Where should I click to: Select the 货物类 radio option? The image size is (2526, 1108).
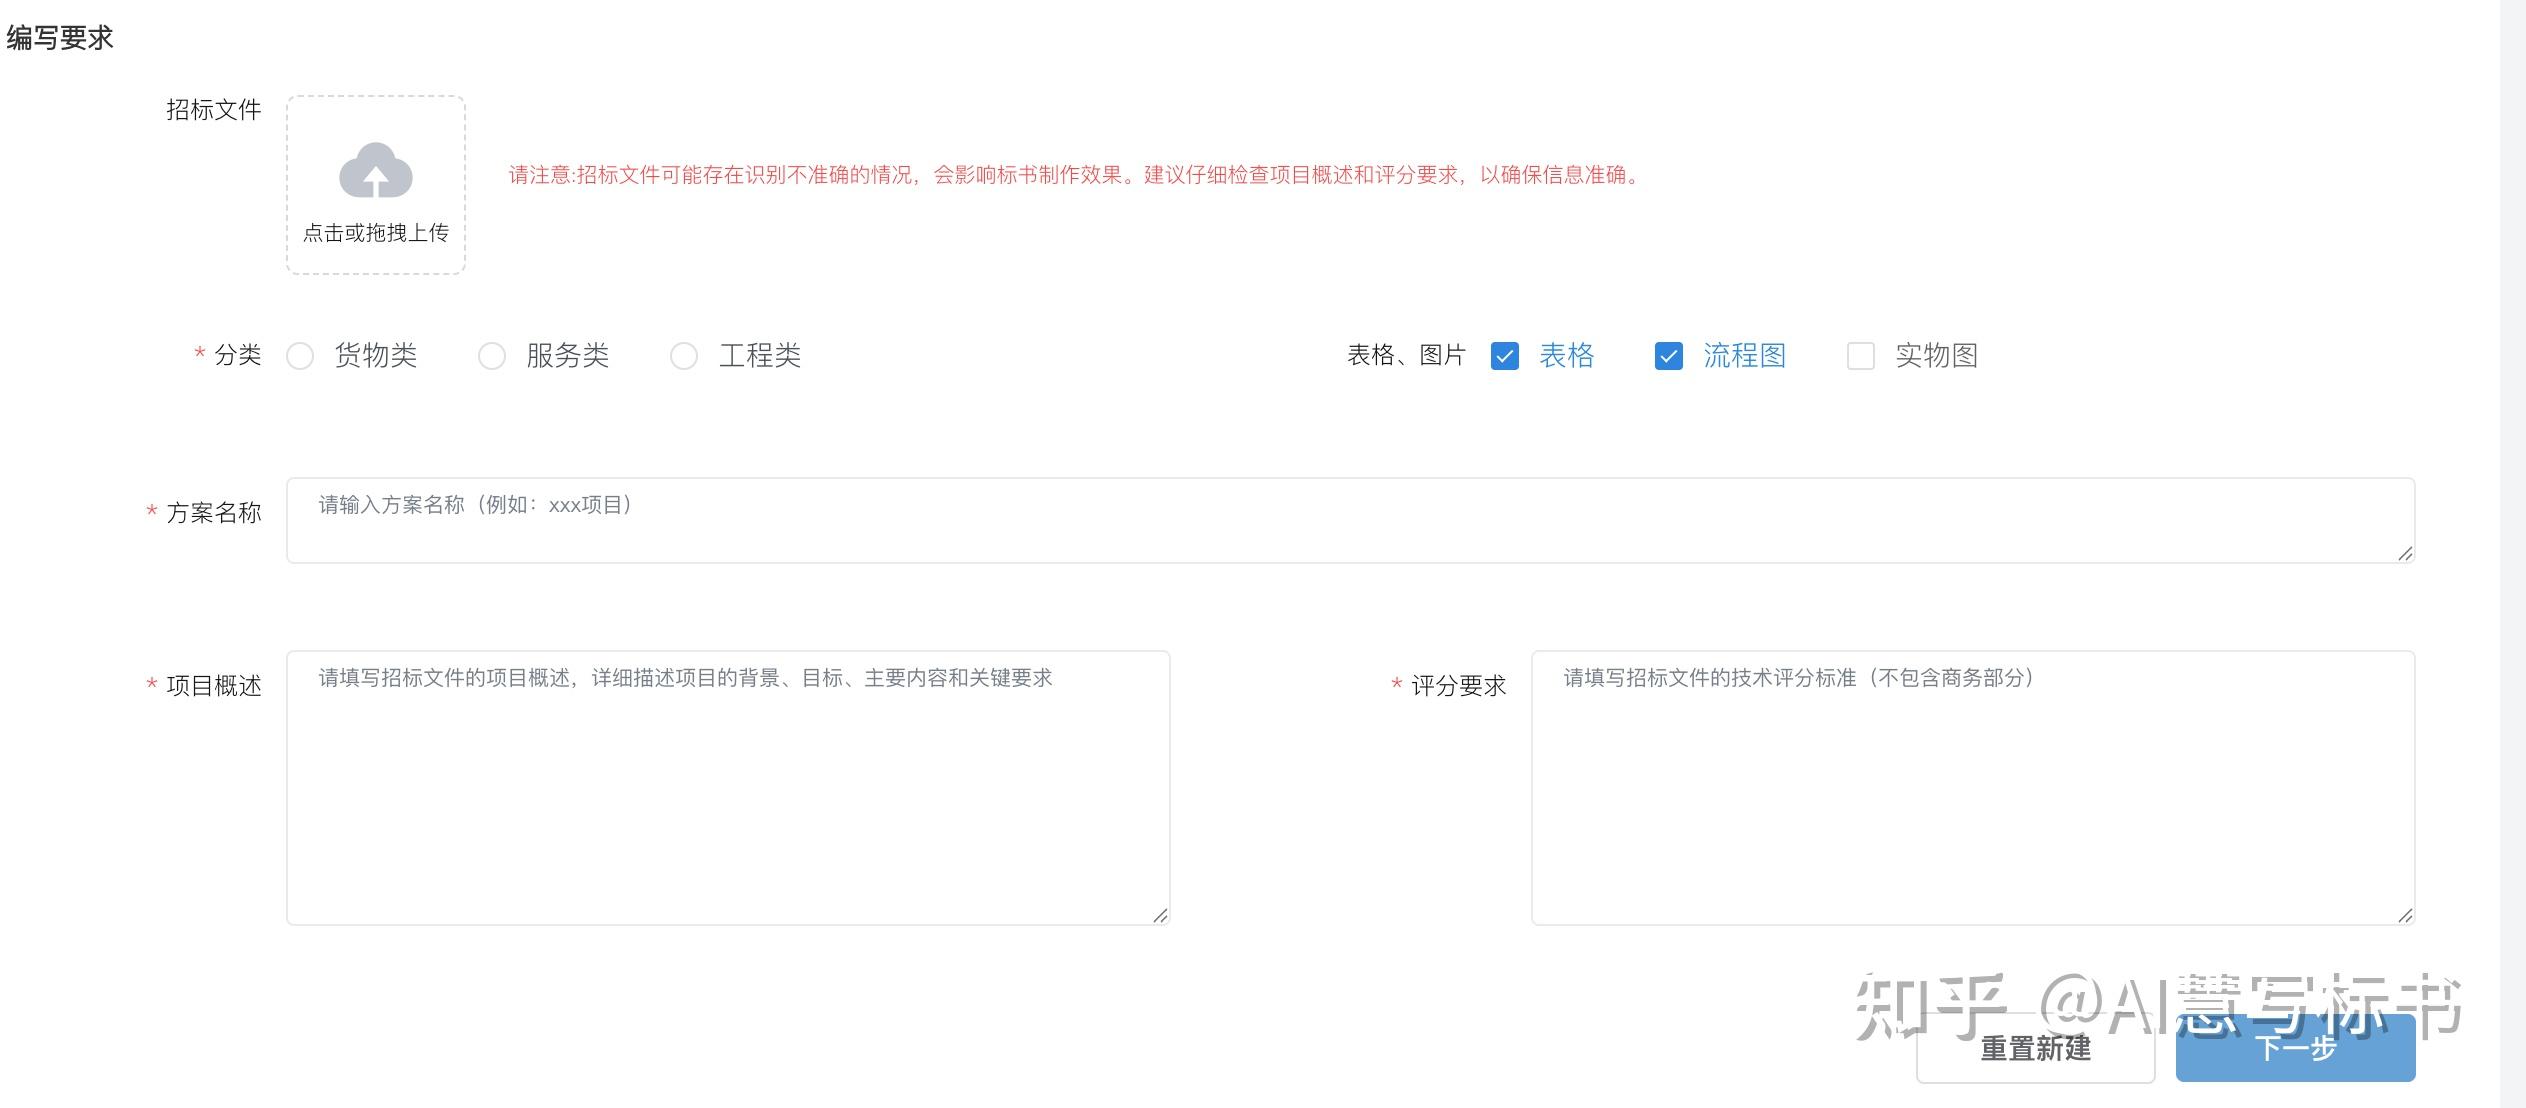pos(300,356)
